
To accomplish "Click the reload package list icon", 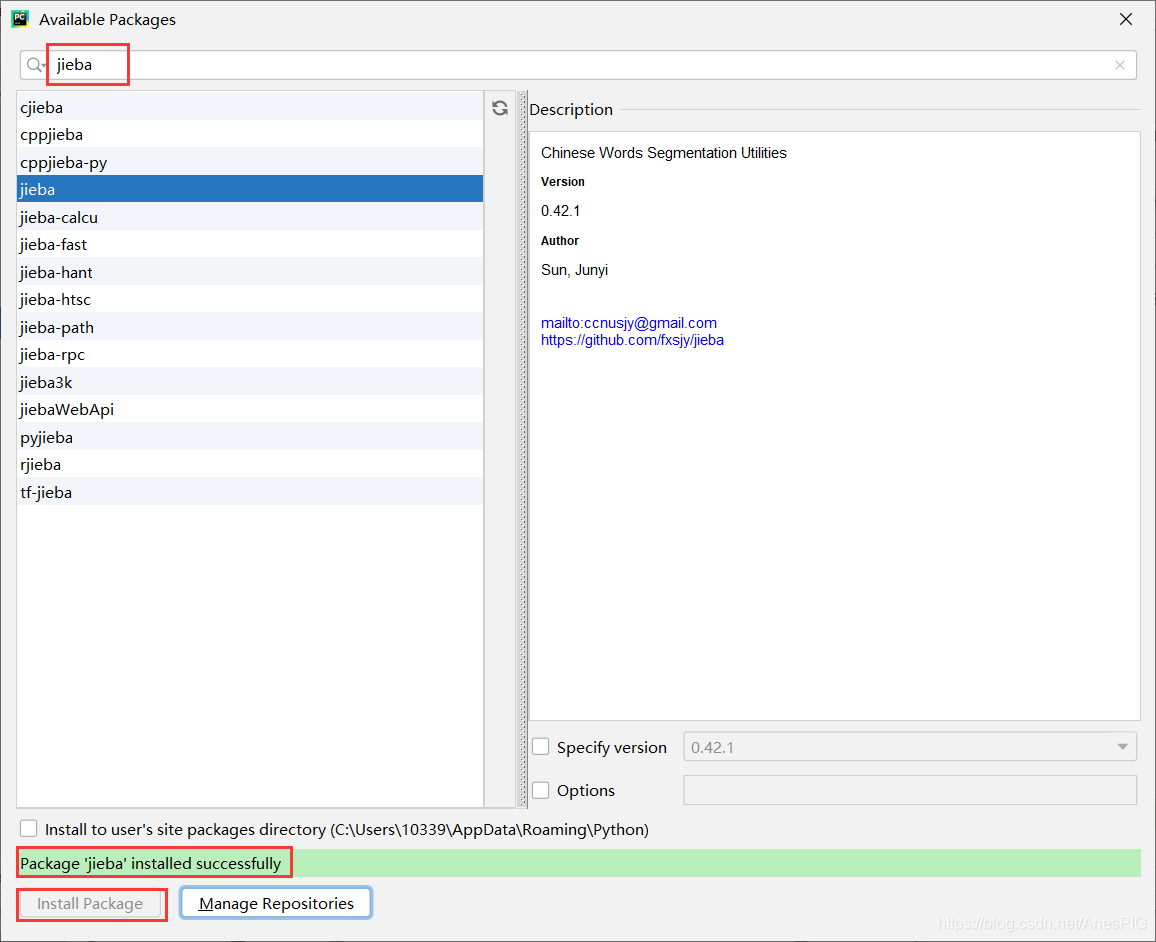I will (500, 108).
